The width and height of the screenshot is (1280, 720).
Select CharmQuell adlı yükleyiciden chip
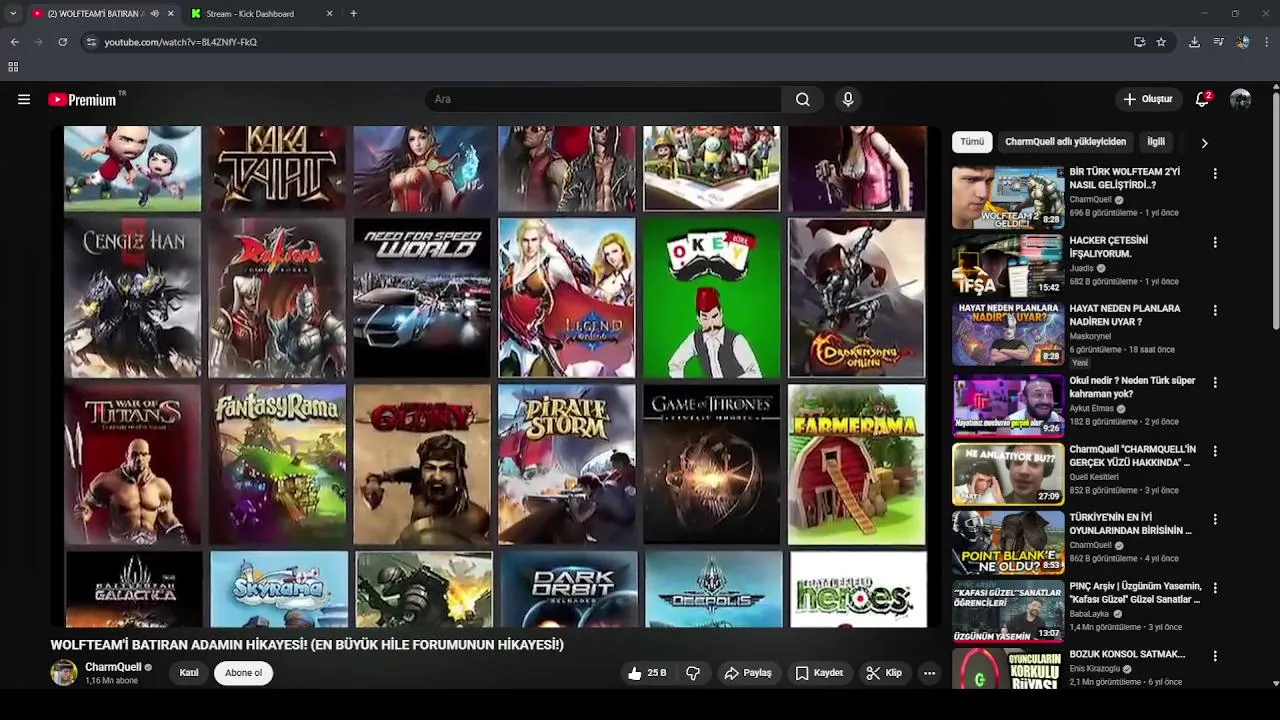coord(1065,142)
